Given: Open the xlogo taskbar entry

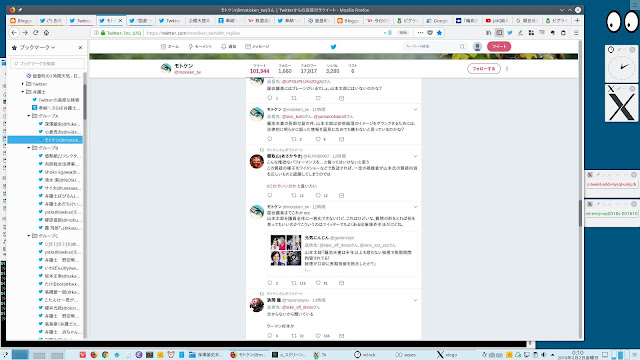Looking at the screenshot, I should click(x=447, y=355).
